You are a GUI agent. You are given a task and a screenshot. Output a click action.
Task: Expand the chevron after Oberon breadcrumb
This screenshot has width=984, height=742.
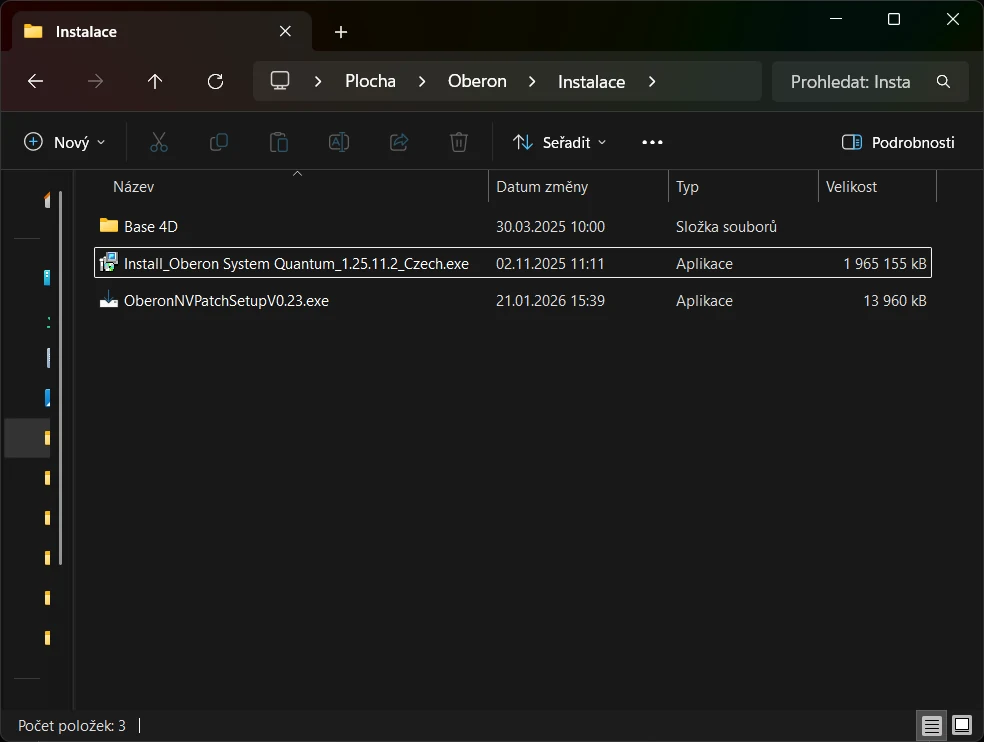pyautogui.click(x=532, y=82)
